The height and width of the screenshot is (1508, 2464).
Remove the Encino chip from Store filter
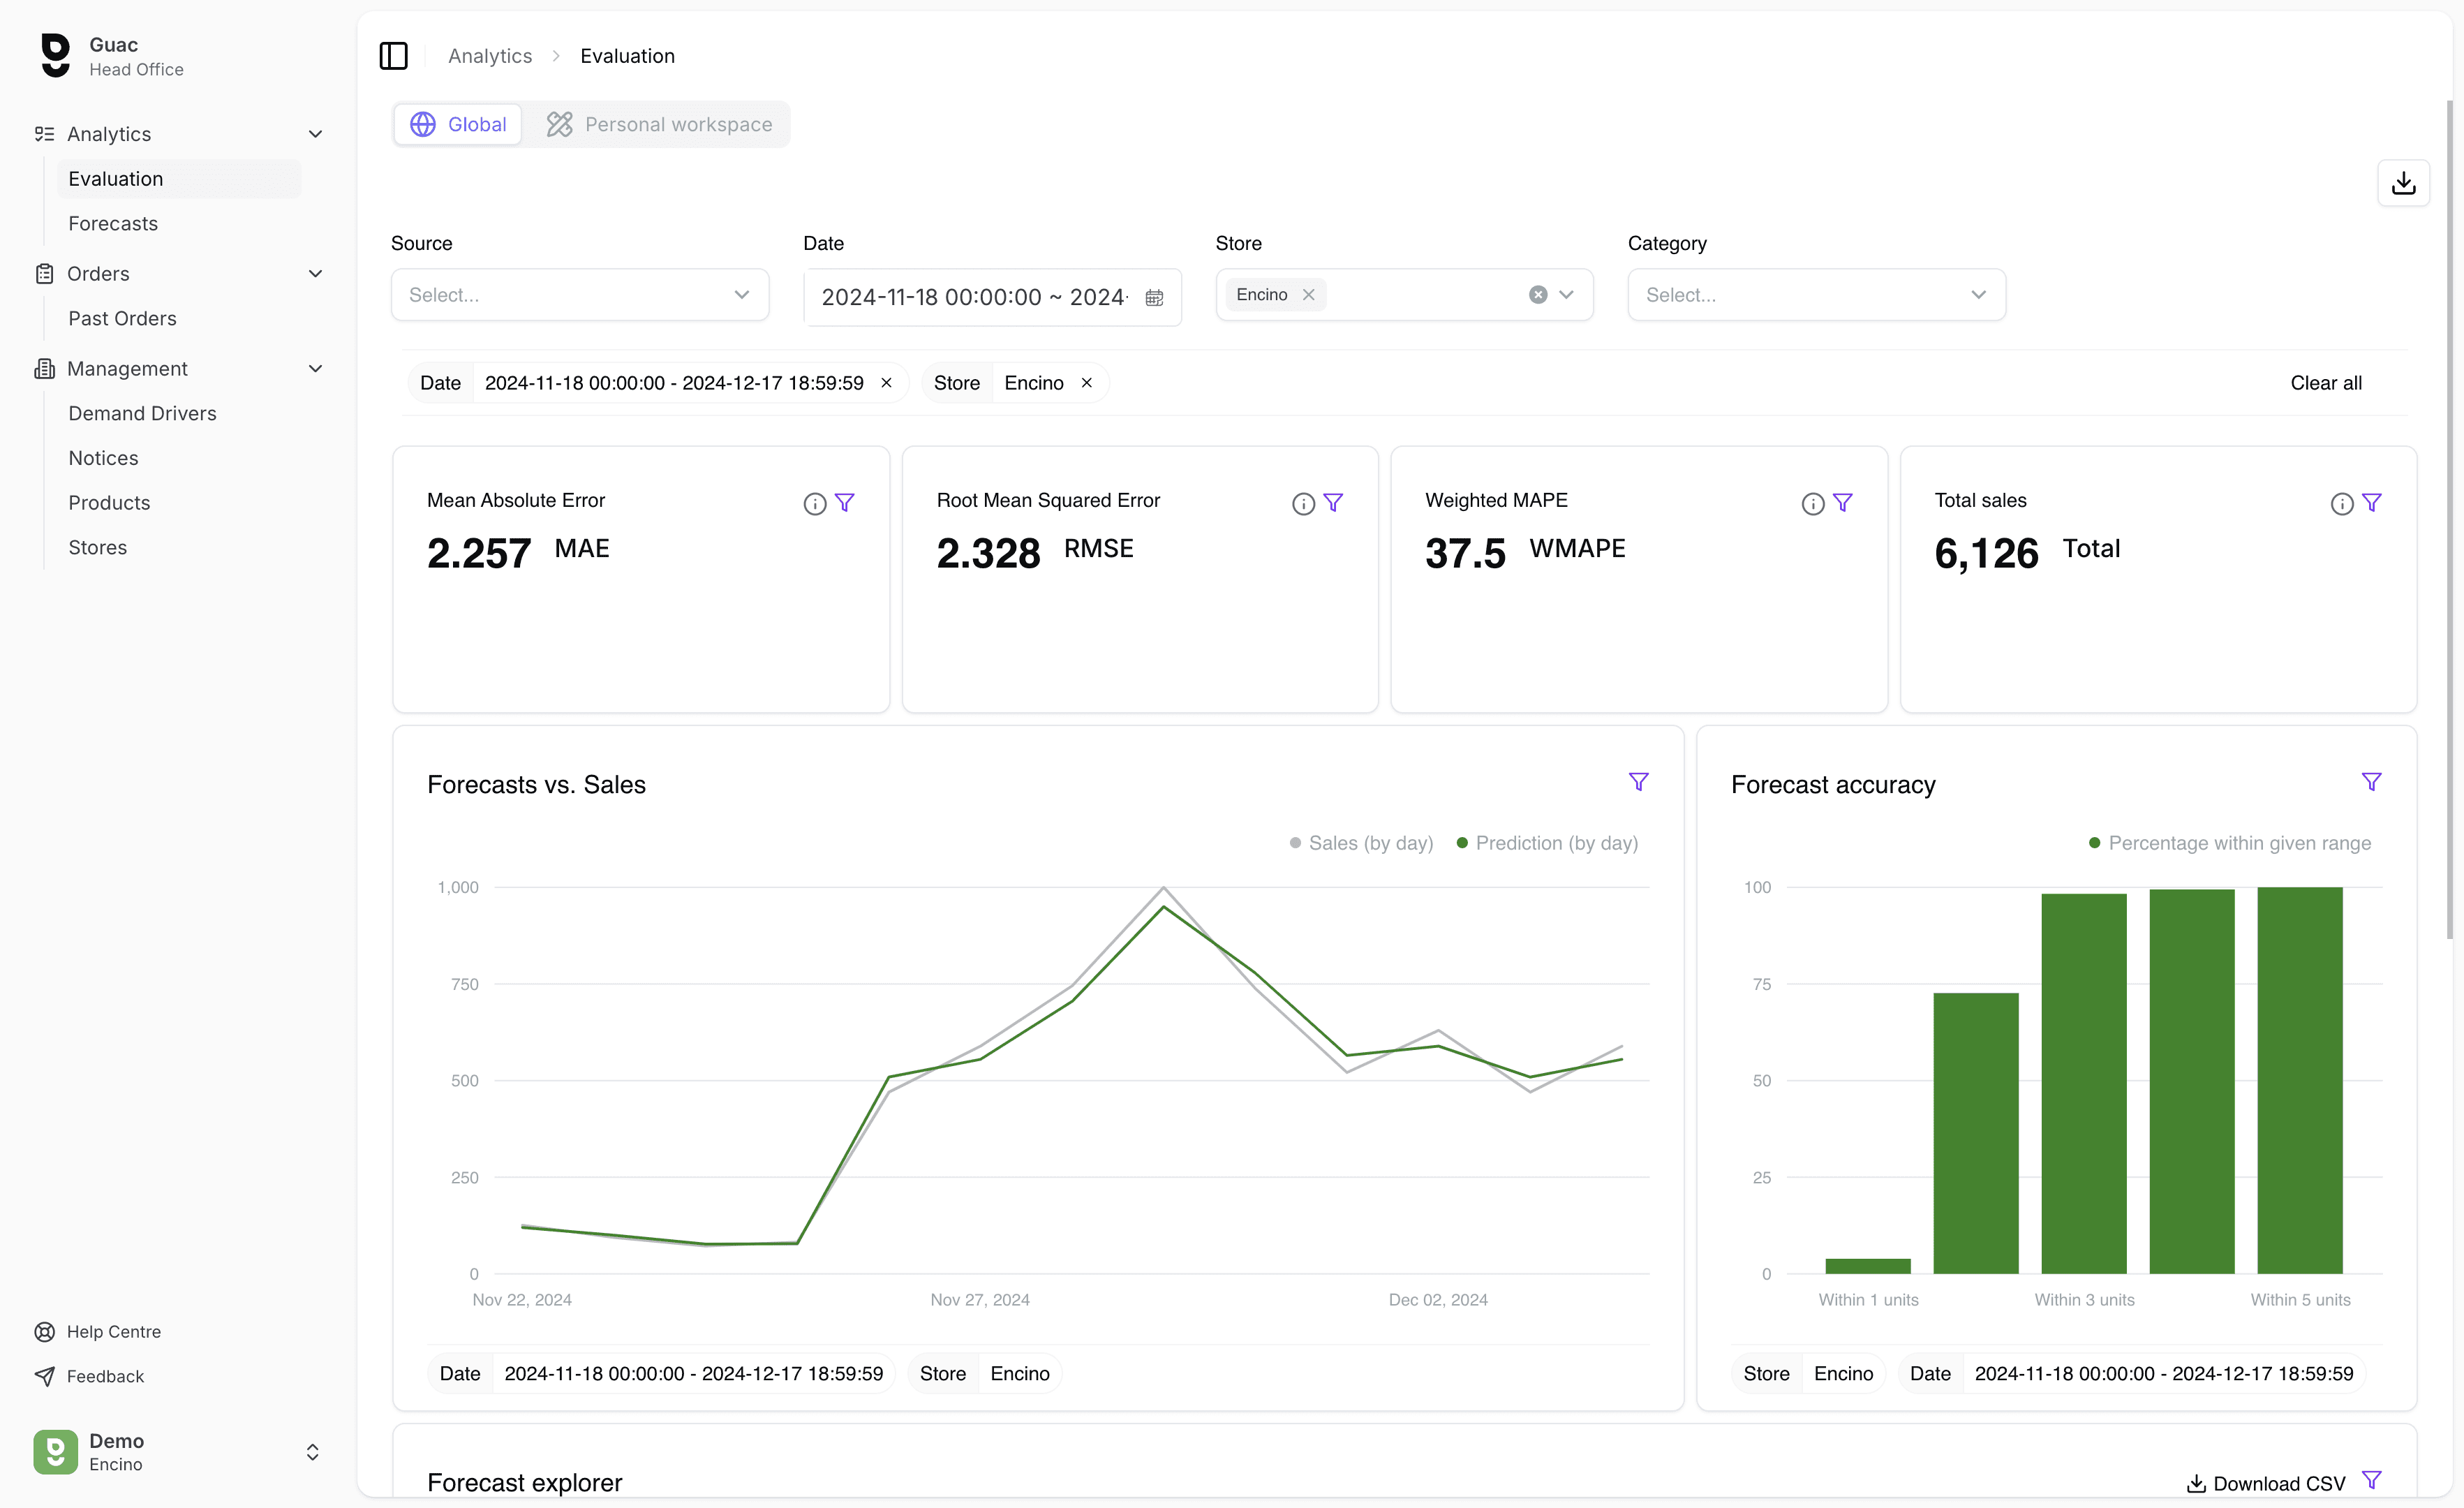(x=1308, y=294)
